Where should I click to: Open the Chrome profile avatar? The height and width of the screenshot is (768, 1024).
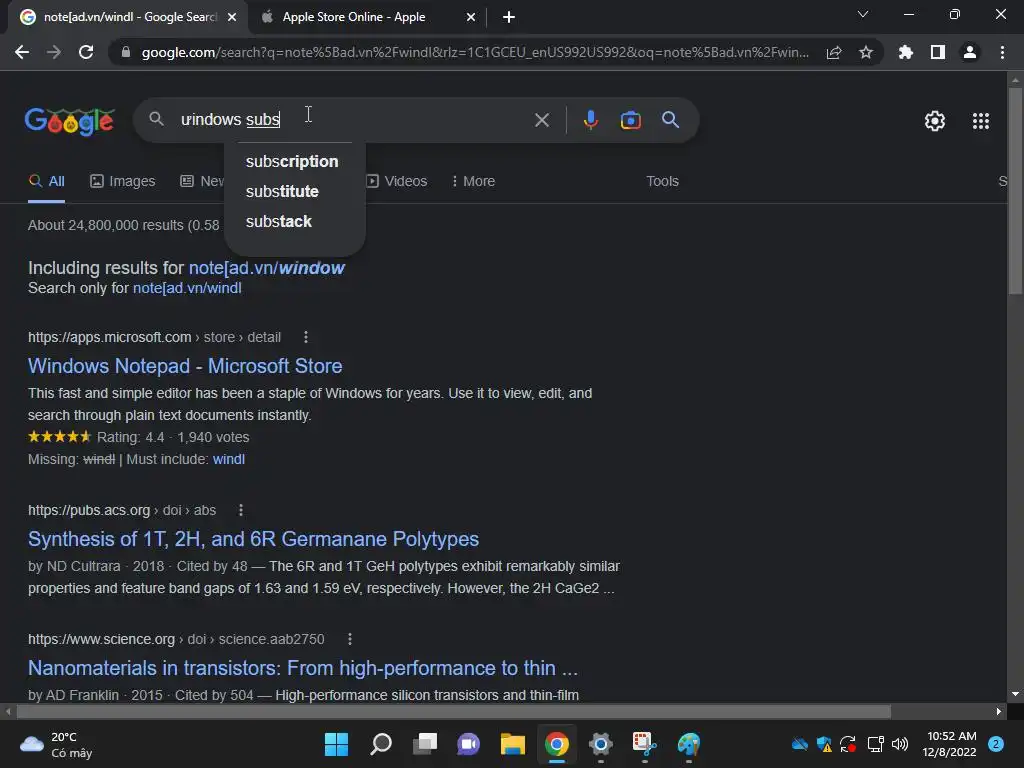click(x=970, y=52)
